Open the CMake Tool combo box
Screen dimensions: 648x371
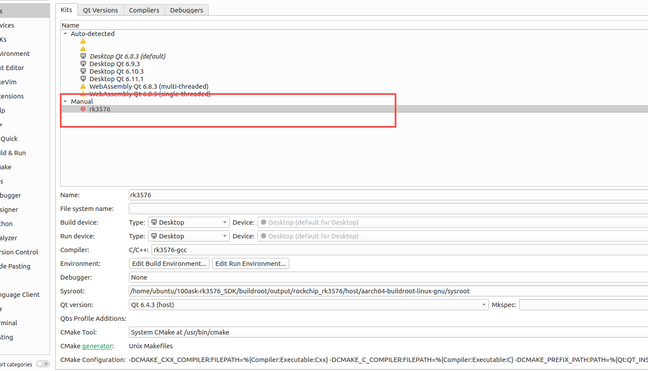(x=388, y=332)
